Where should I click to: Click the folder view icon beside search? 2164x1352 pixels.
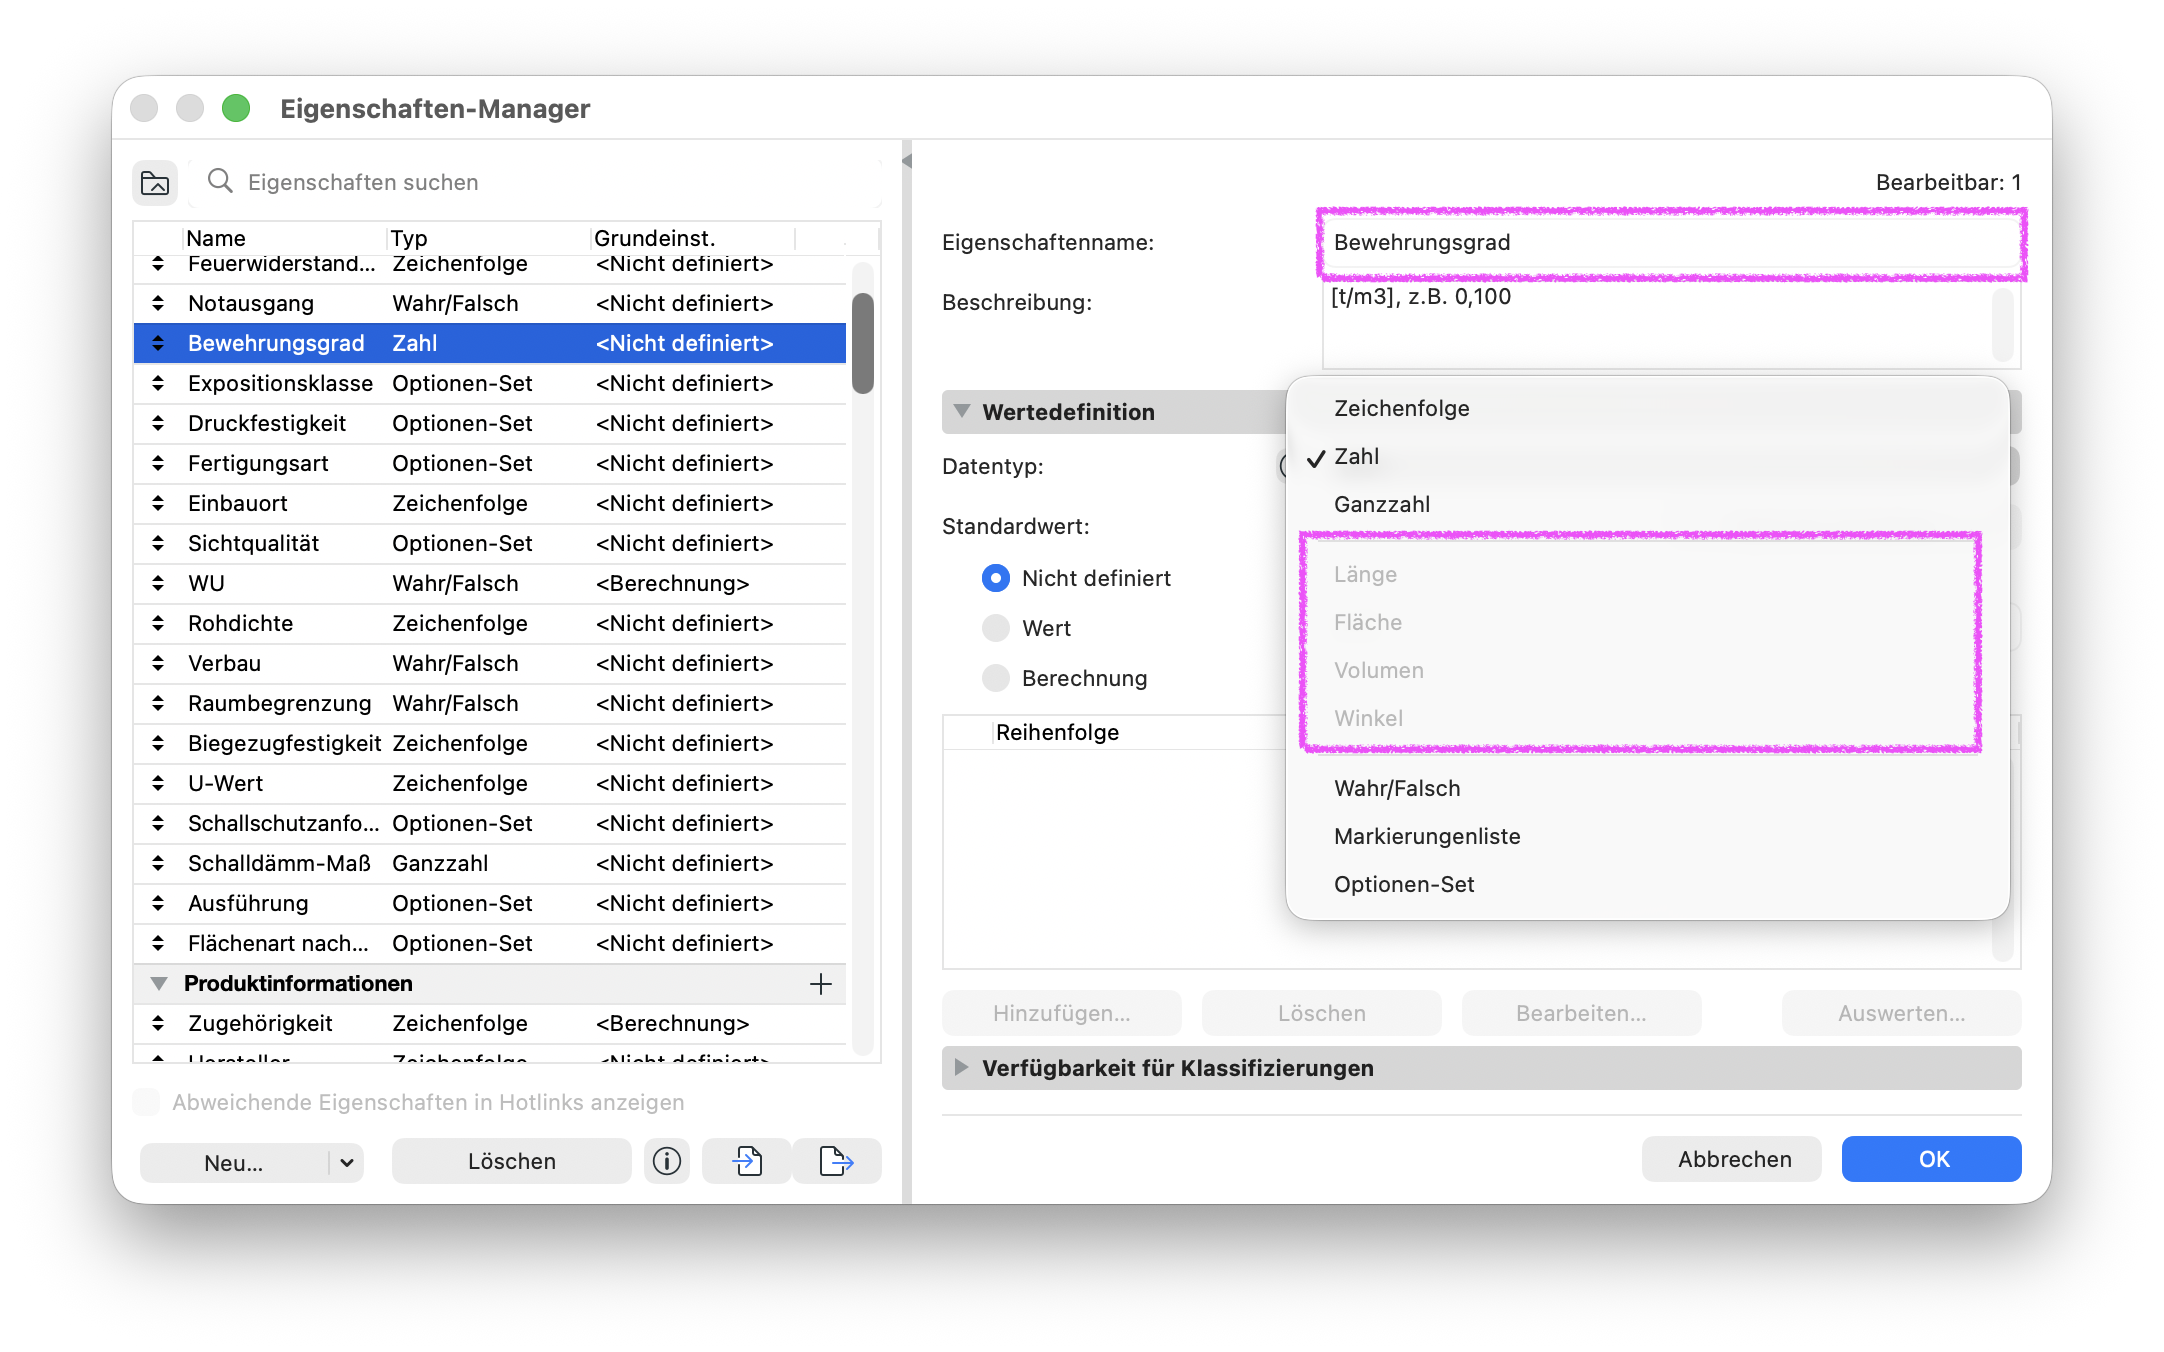click(x=155, y=183)
